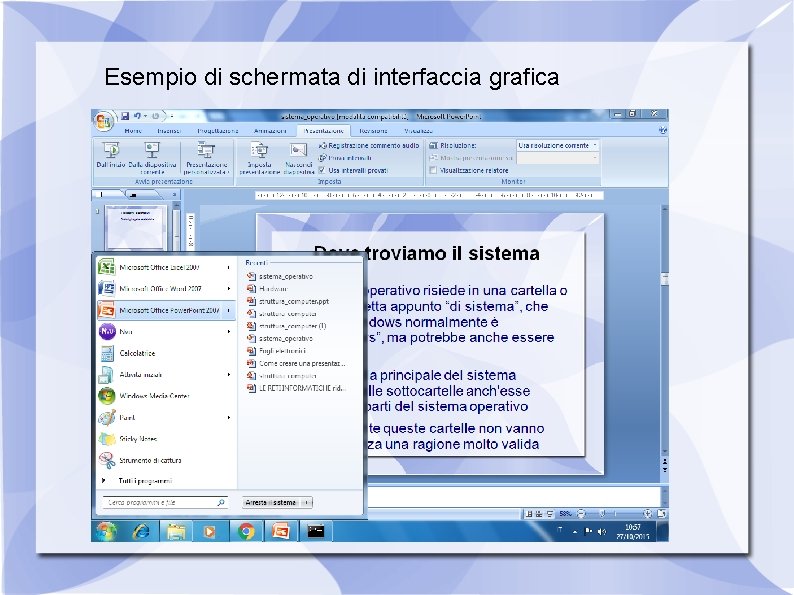Click the volume speaker tray icon

click(x=602, y=532)
